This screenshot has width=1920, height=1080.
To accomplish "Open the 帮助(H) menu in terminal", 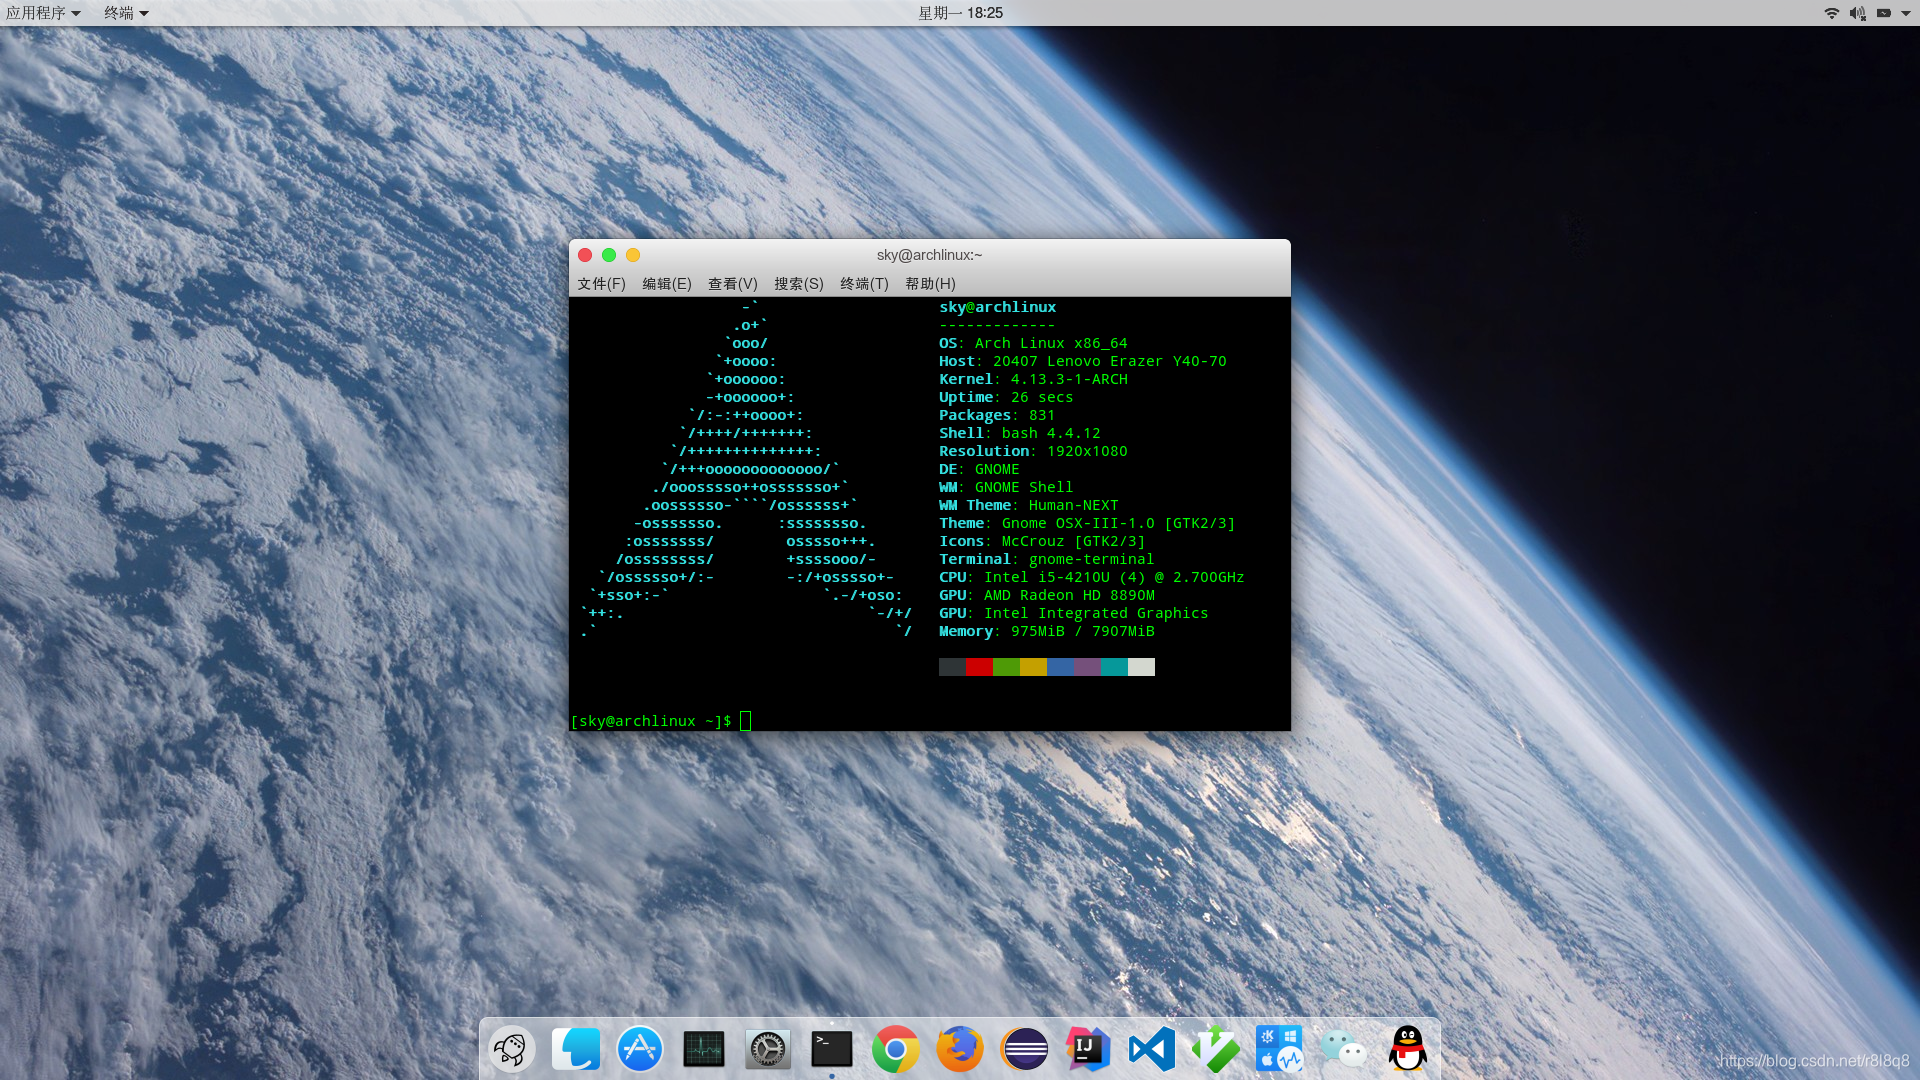I will 930,284.
